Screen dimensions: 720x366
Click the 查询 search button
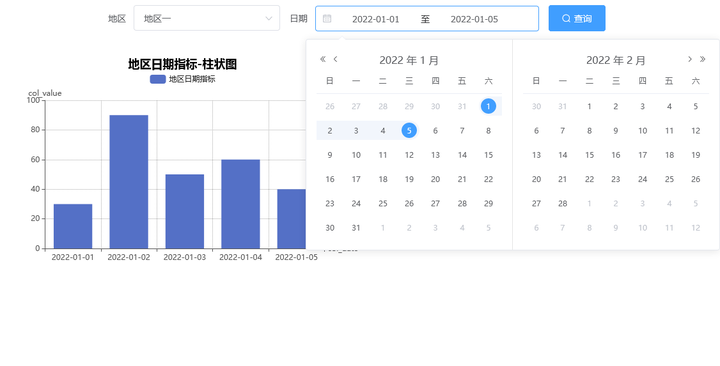tap(577, 18)
